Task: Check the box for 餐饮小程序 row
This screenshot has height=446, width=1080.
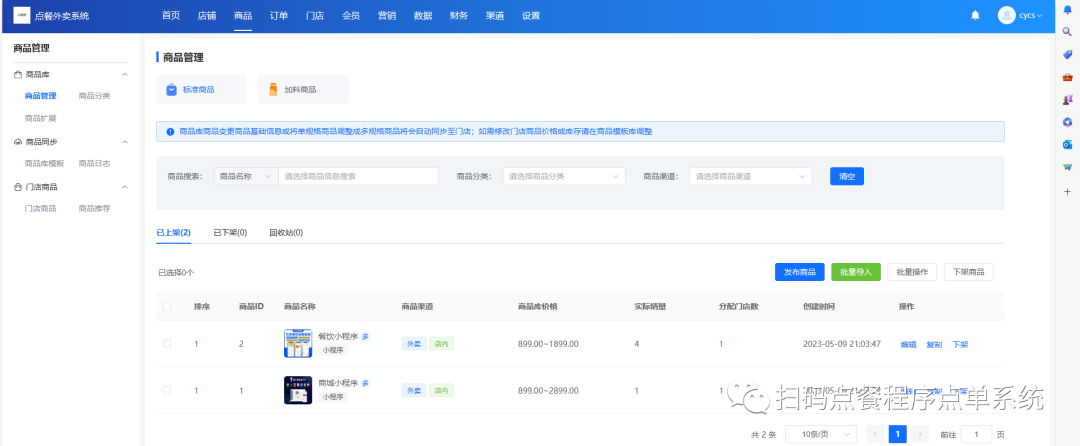Action: coord(167,344)
